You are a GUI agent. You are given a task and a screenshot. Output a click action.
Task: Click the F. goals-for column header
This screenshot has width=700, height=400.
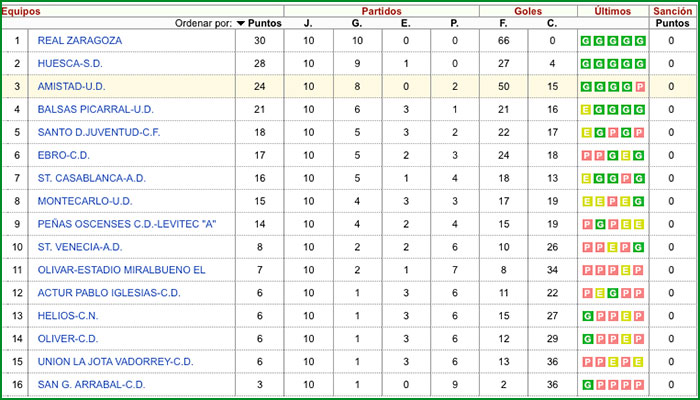coord(503,23)
